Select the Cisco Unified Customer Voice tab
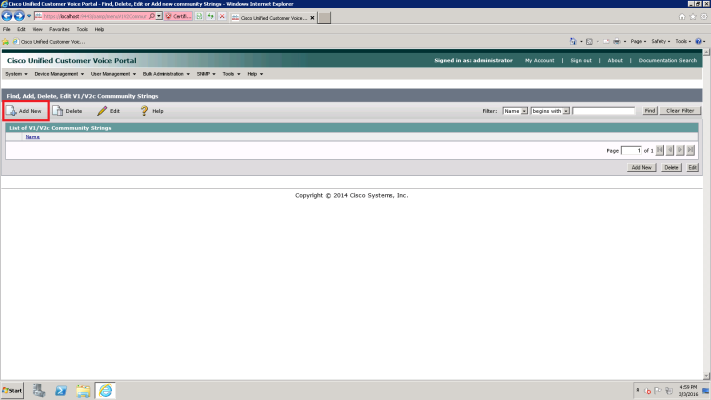The image size is (711, 400). click(273, 18)
